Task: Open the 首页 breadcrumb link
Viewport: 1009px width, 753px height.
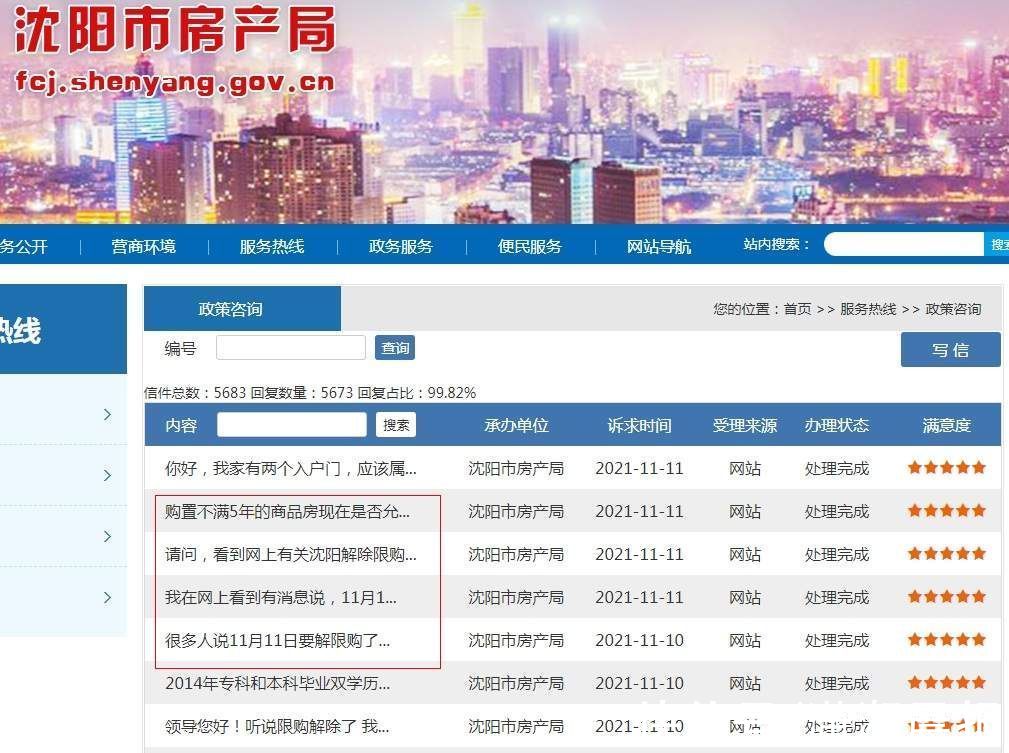Action: (x=796, y=309)
